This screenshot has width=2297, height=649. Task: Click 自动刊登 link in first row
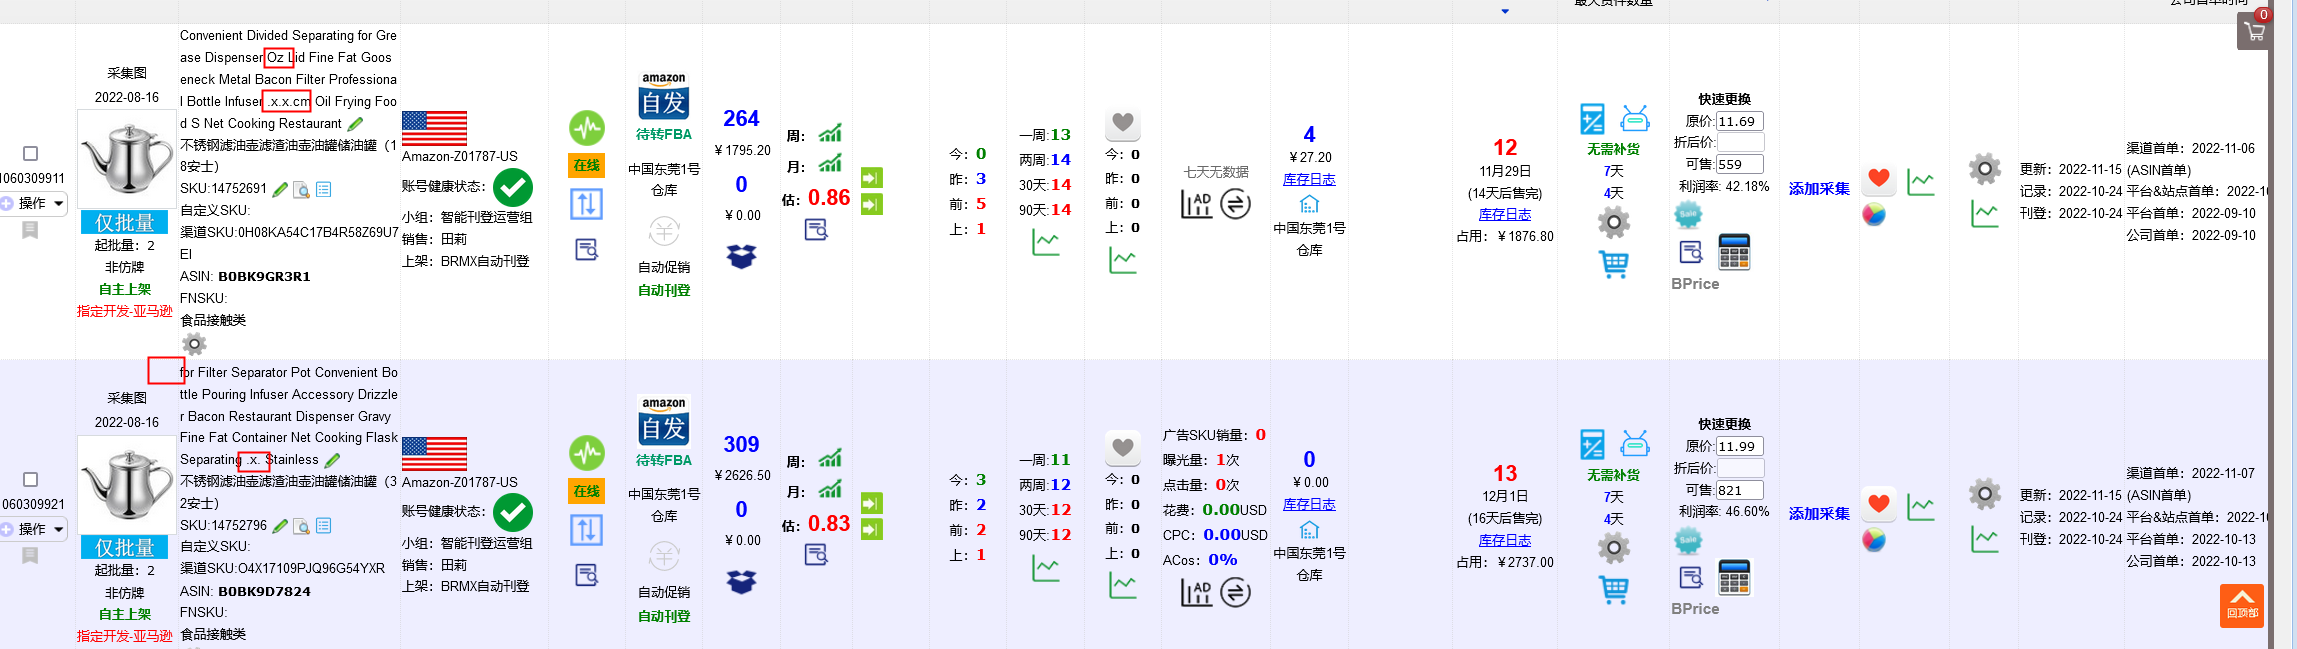pyautogui.click(x=664, y=290)
